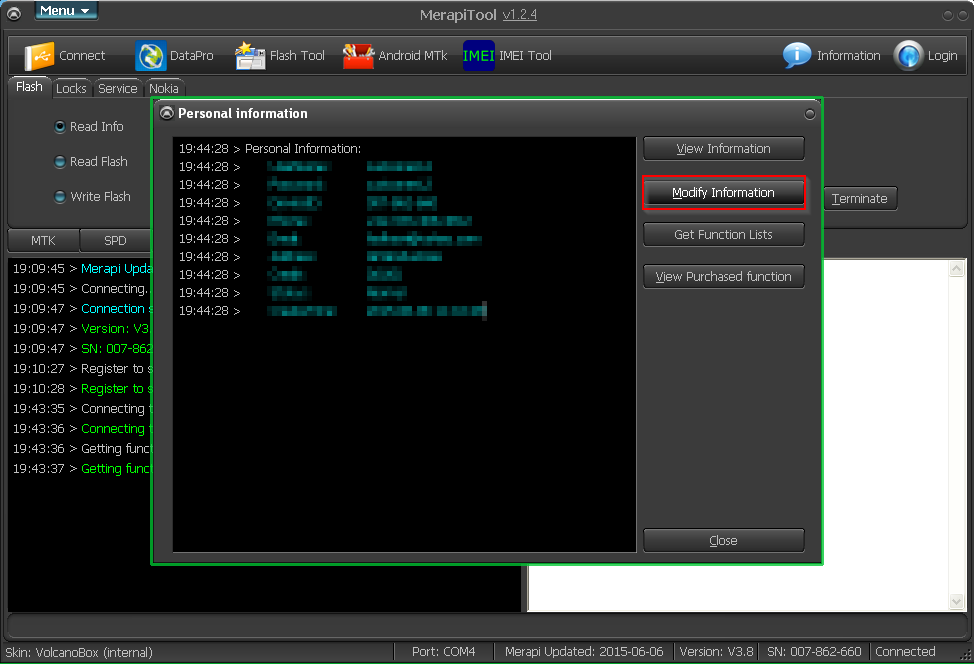This screenshot has height=664, width=974.
Task: Click the v1.2.4 version link
Action: click(520, 14)
